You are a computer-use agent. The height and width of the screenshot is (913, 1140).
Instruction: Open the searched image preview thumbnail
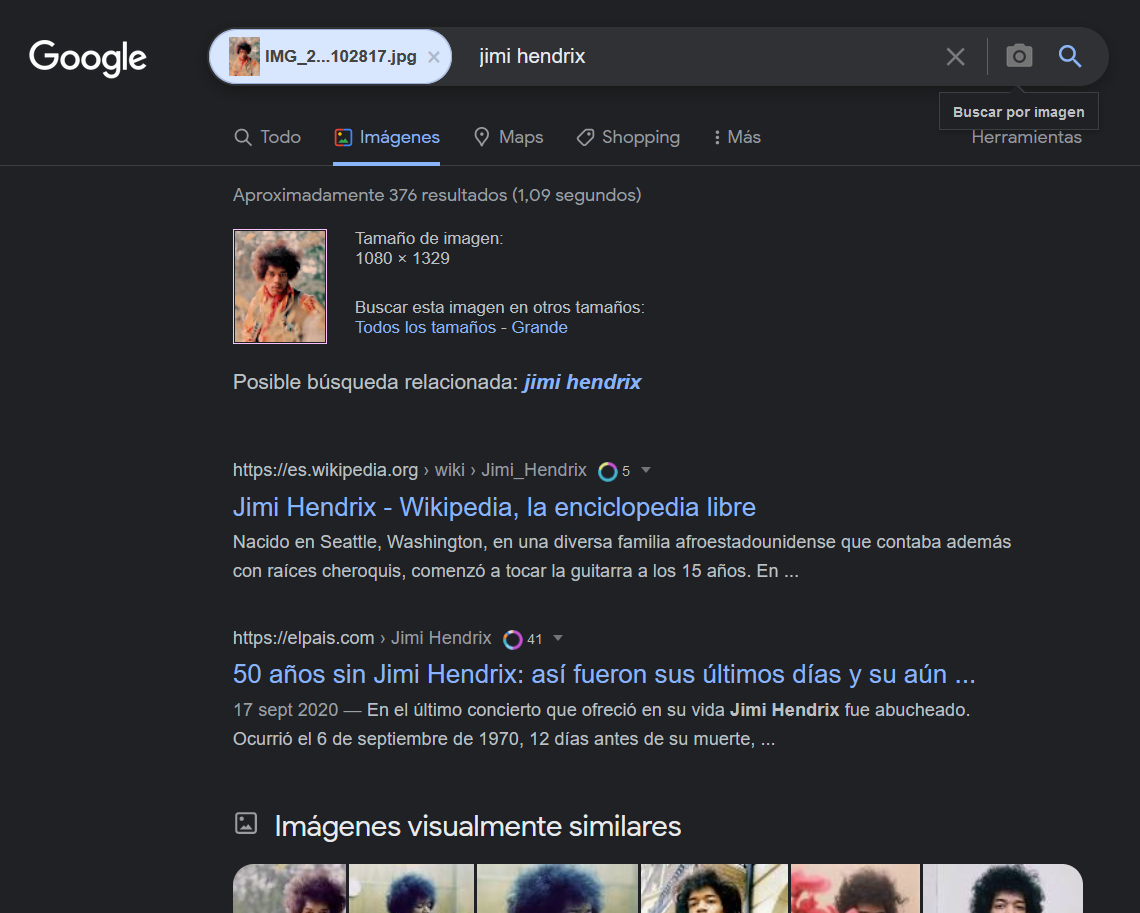(x=280, y=286)
